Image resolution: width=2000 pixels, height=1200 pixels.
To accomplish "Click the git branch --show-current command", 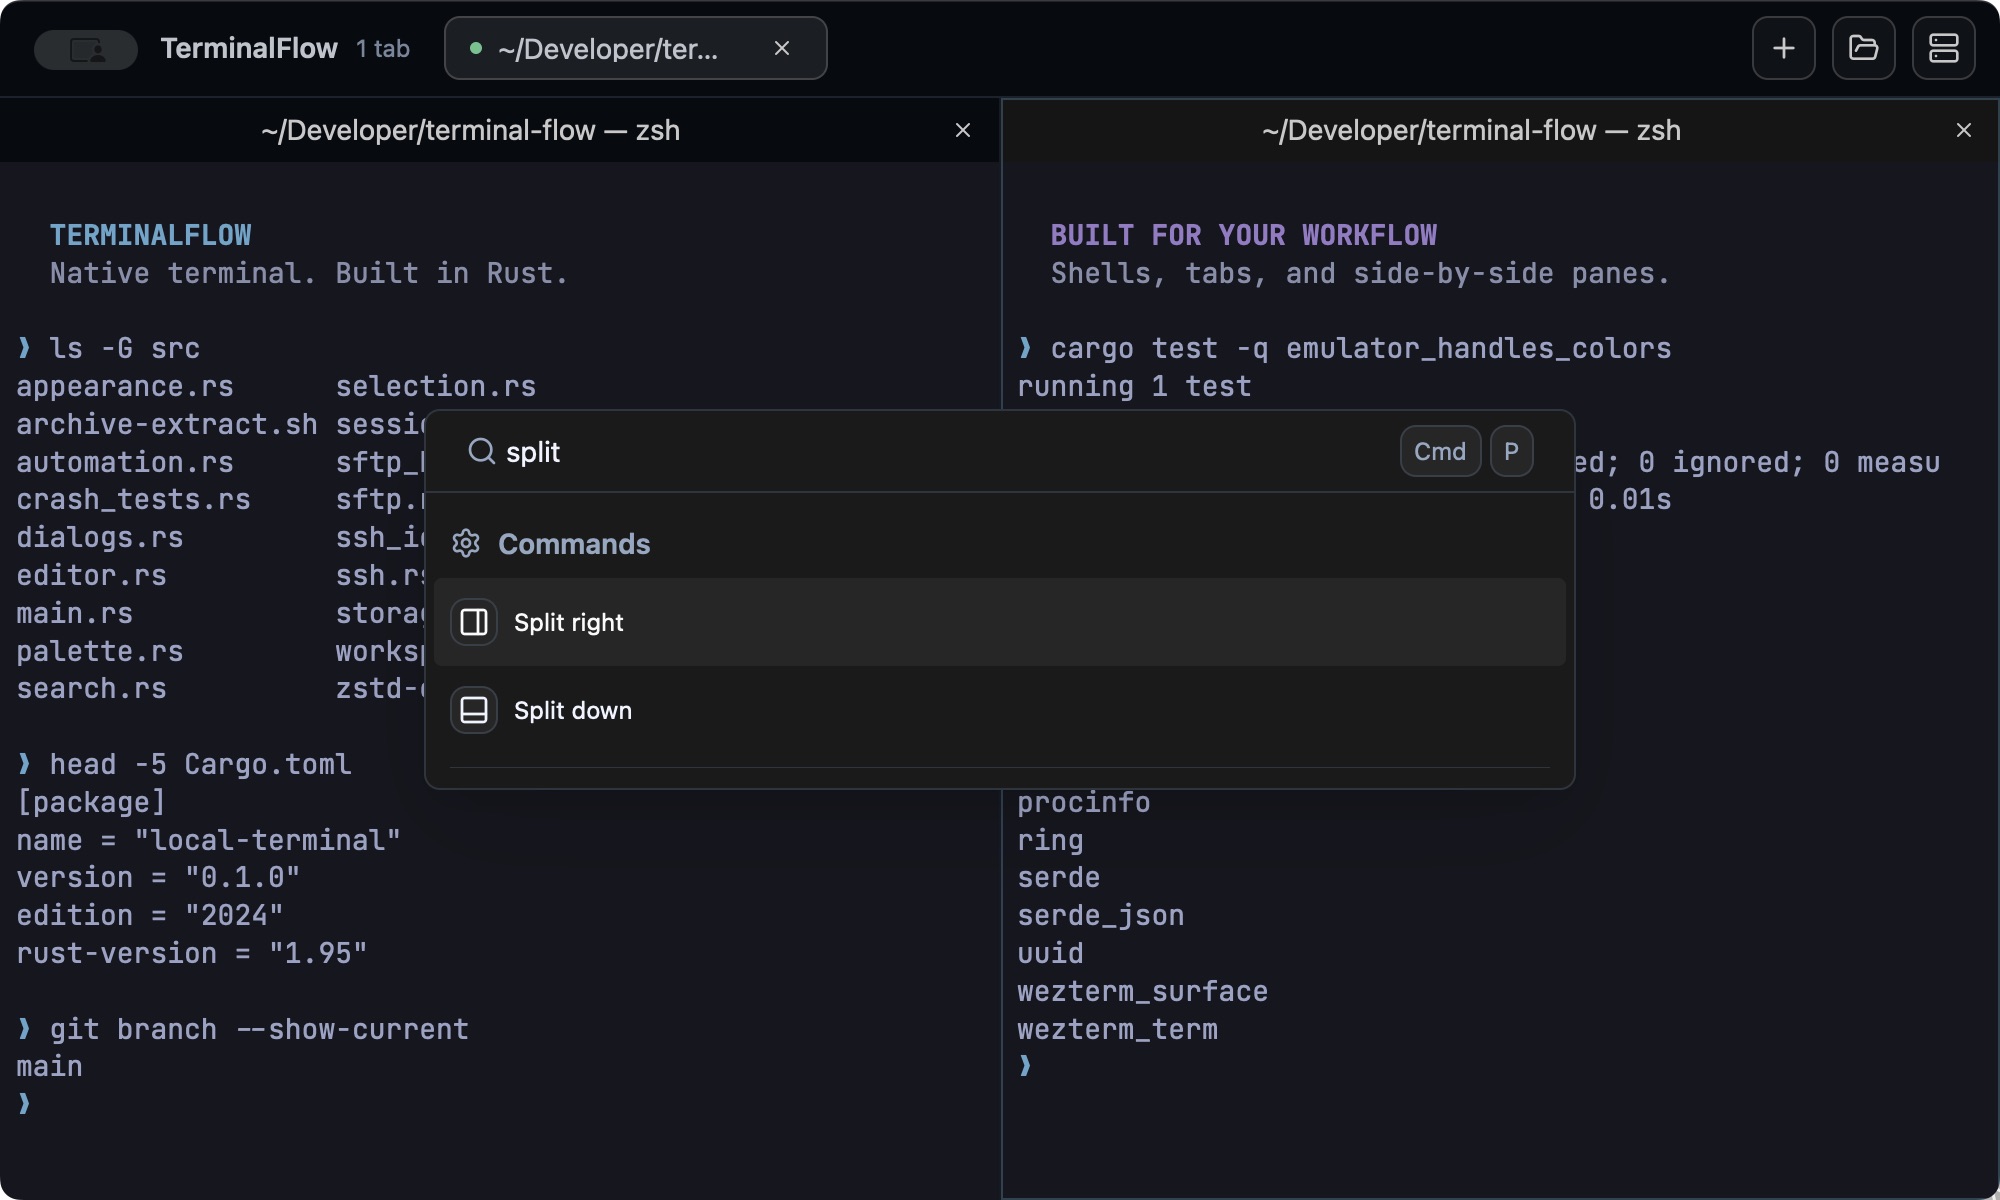I will [x=260, y=1029].
